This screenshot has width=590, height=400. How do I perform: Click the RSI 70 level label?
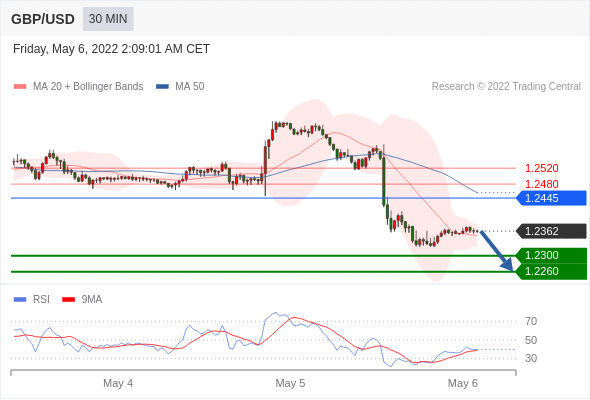pyautogui.click(x=531, y=321)
